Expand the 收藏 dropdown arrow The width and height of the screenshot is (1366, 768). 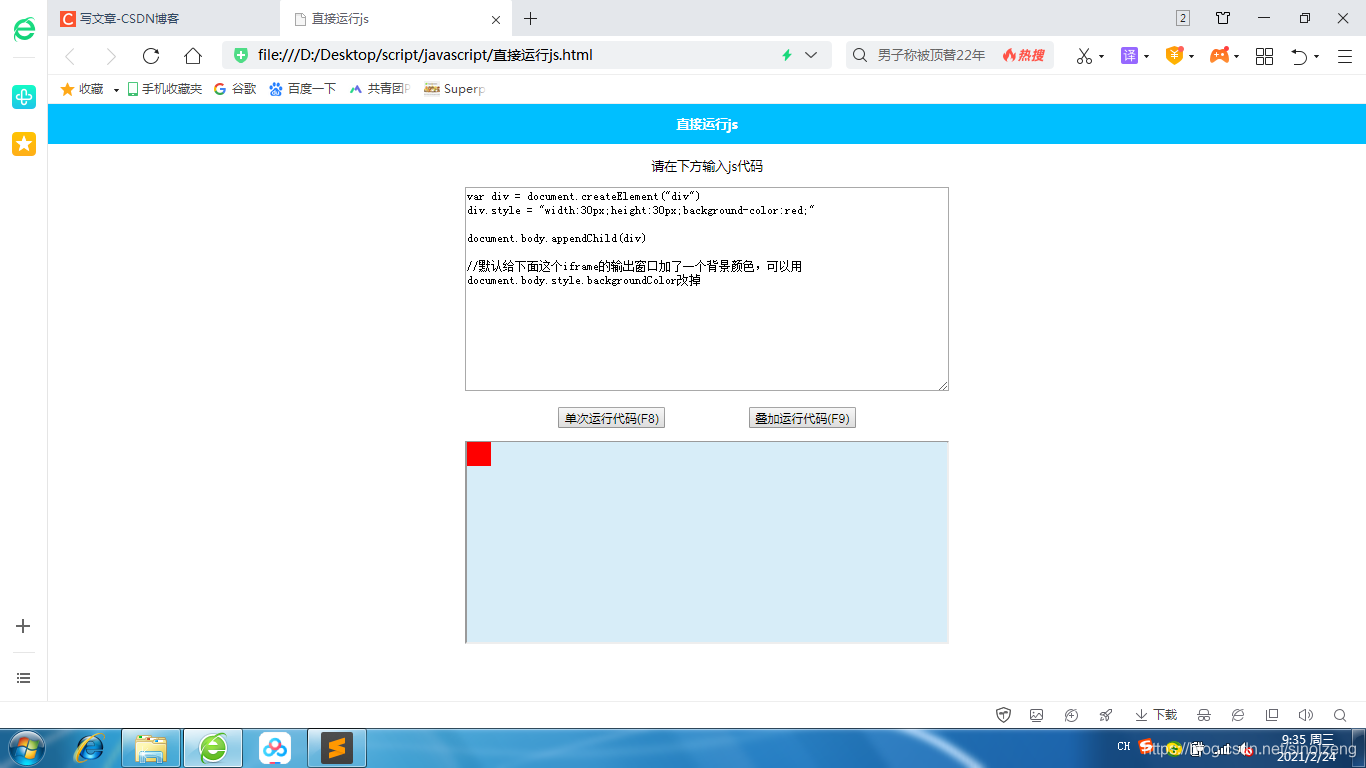coord(116,90)
